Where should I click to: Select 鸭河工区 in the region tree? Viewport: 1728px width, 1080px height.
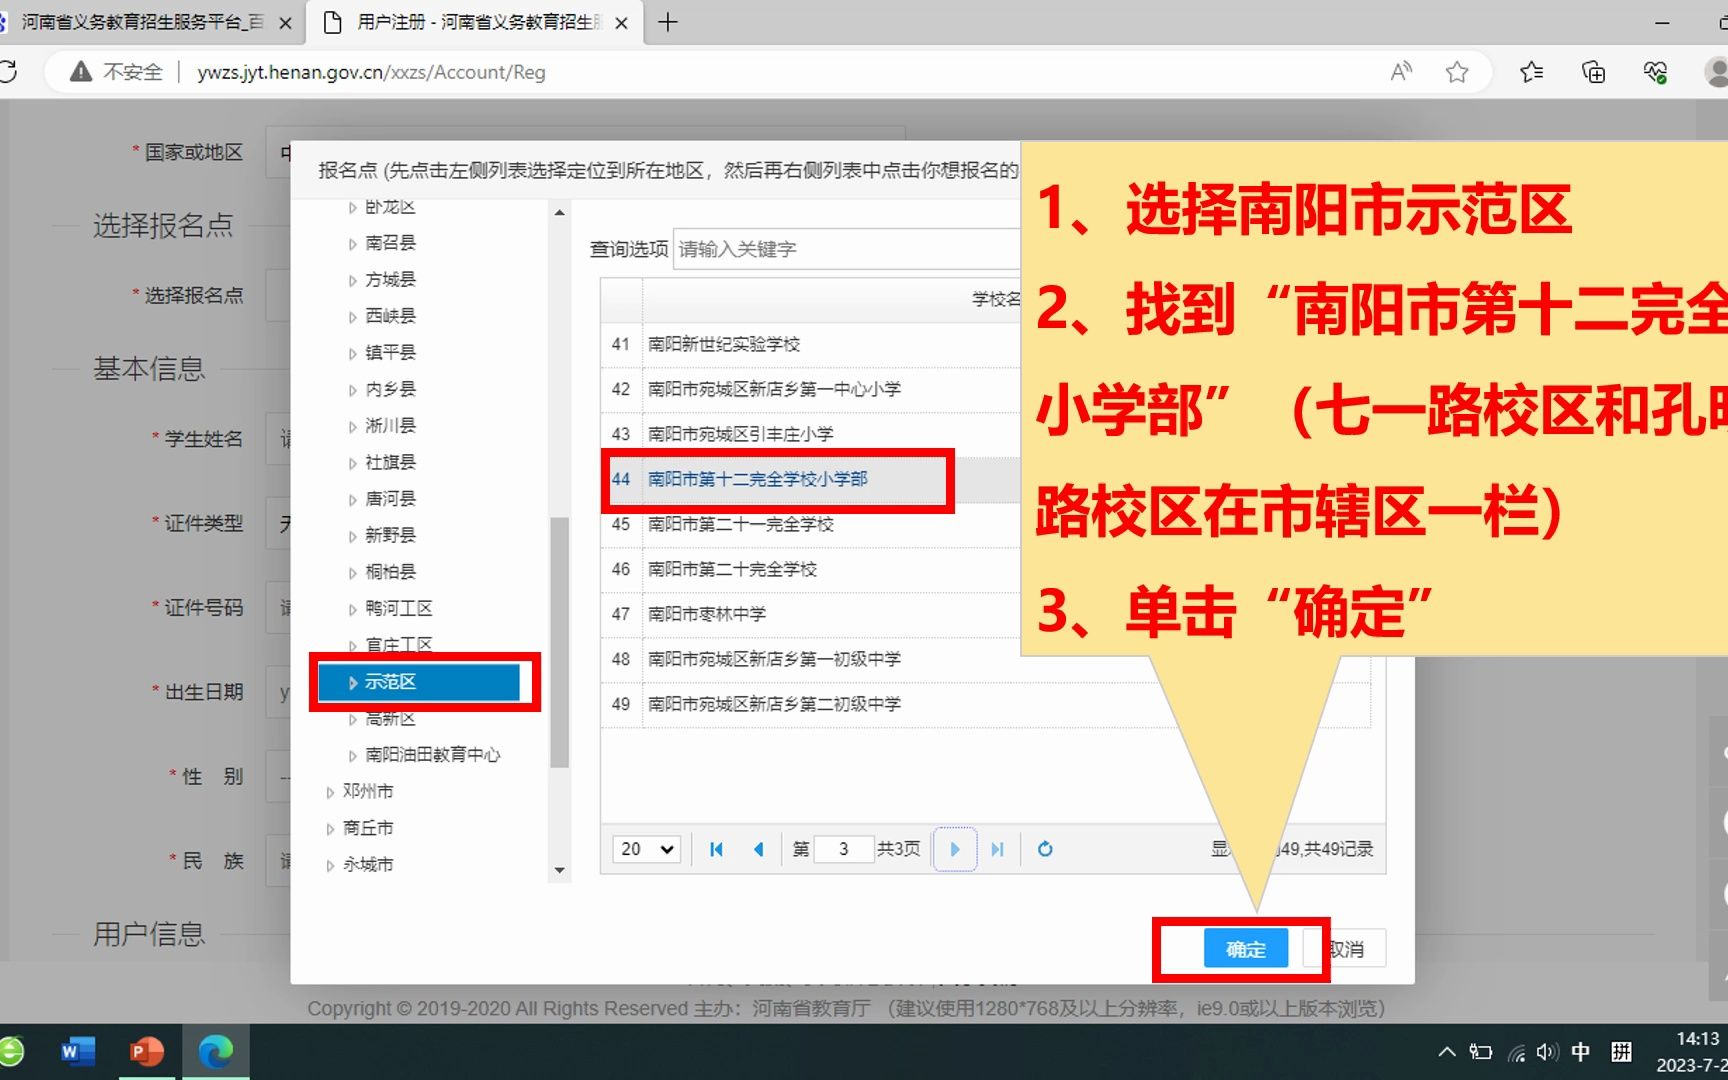(x=398, y=608)
